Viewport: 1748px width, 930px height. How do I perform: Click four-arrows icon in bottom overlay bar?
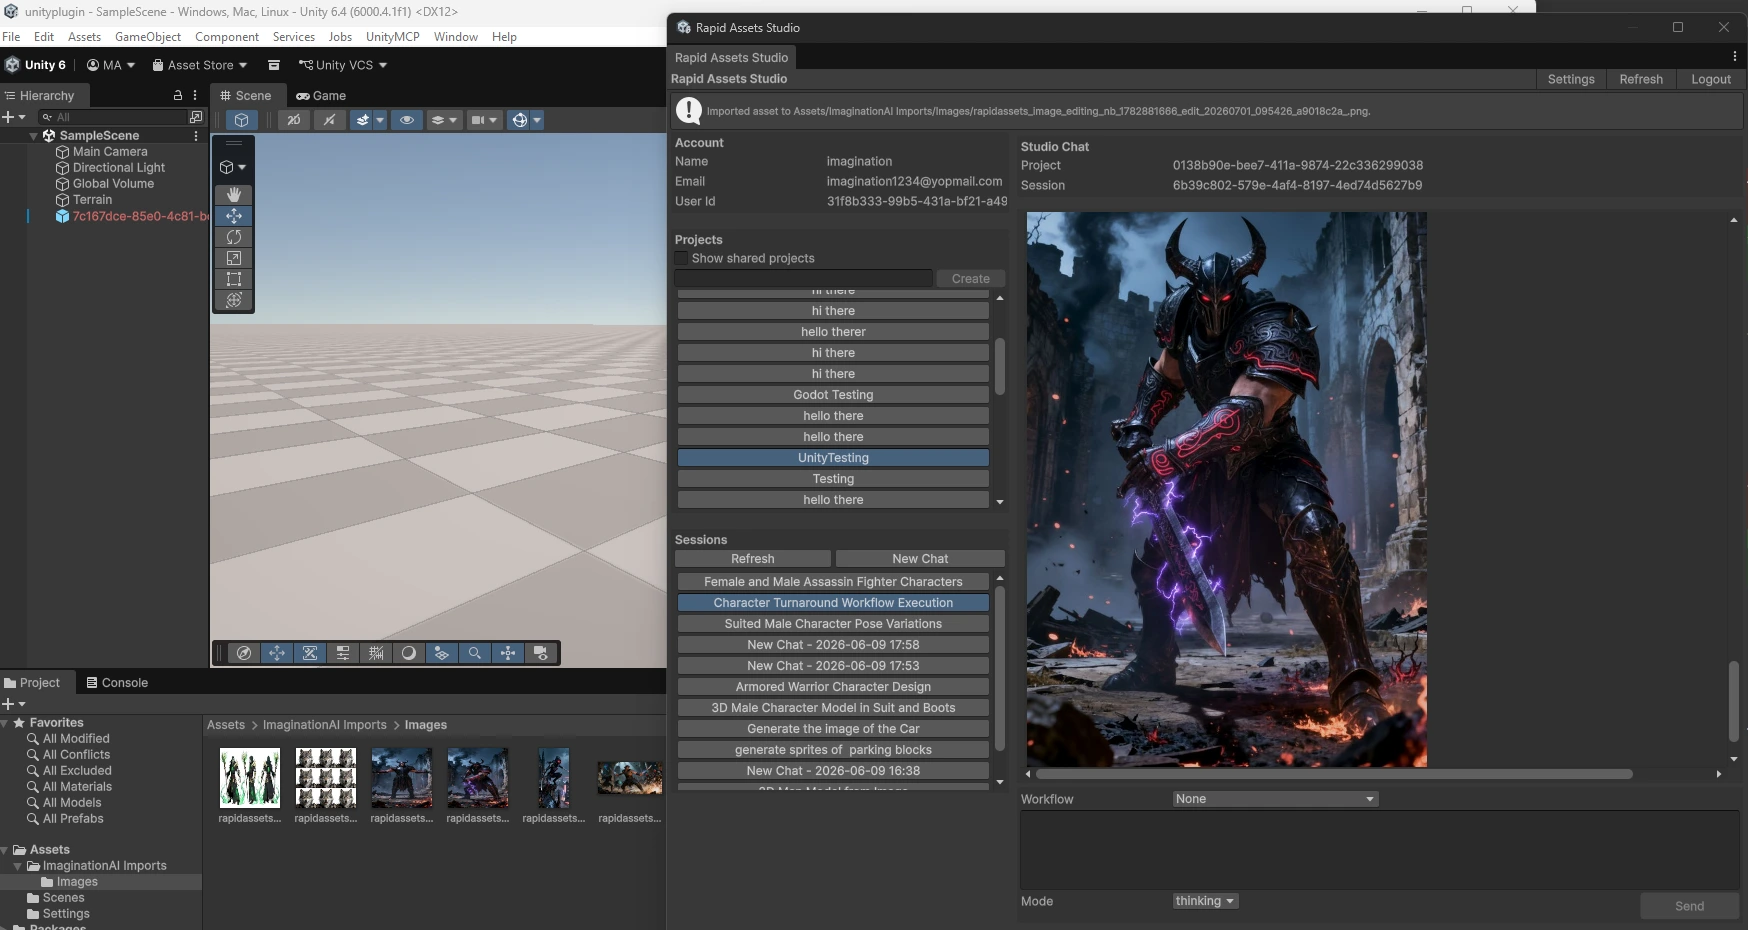pyautogui.click(x=277, y=653)
